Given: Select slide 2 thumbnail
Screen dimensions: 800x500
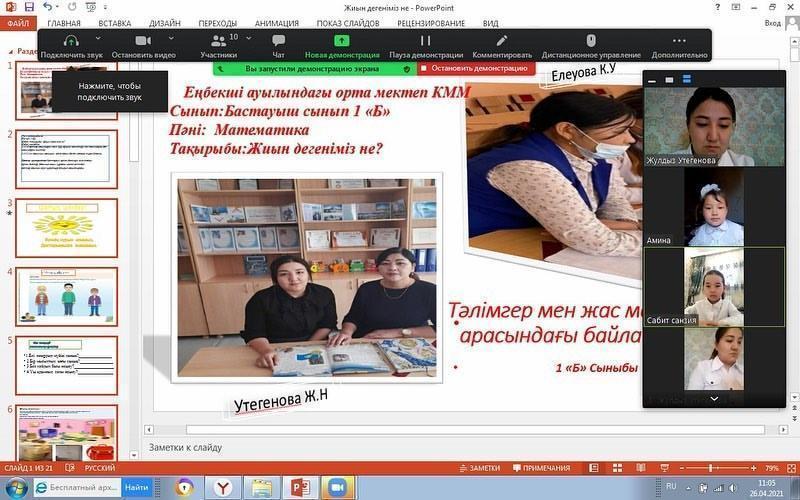Looking at the screenshot, I should pyautogui.click(x=66, y=159).
